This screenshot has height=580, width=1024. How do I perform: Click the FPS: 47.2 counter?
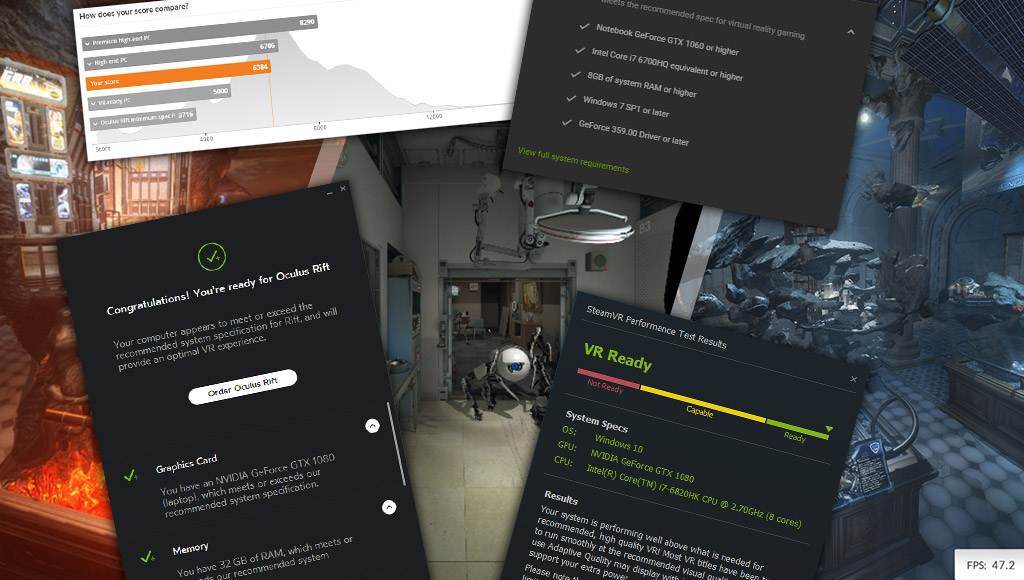991,565
